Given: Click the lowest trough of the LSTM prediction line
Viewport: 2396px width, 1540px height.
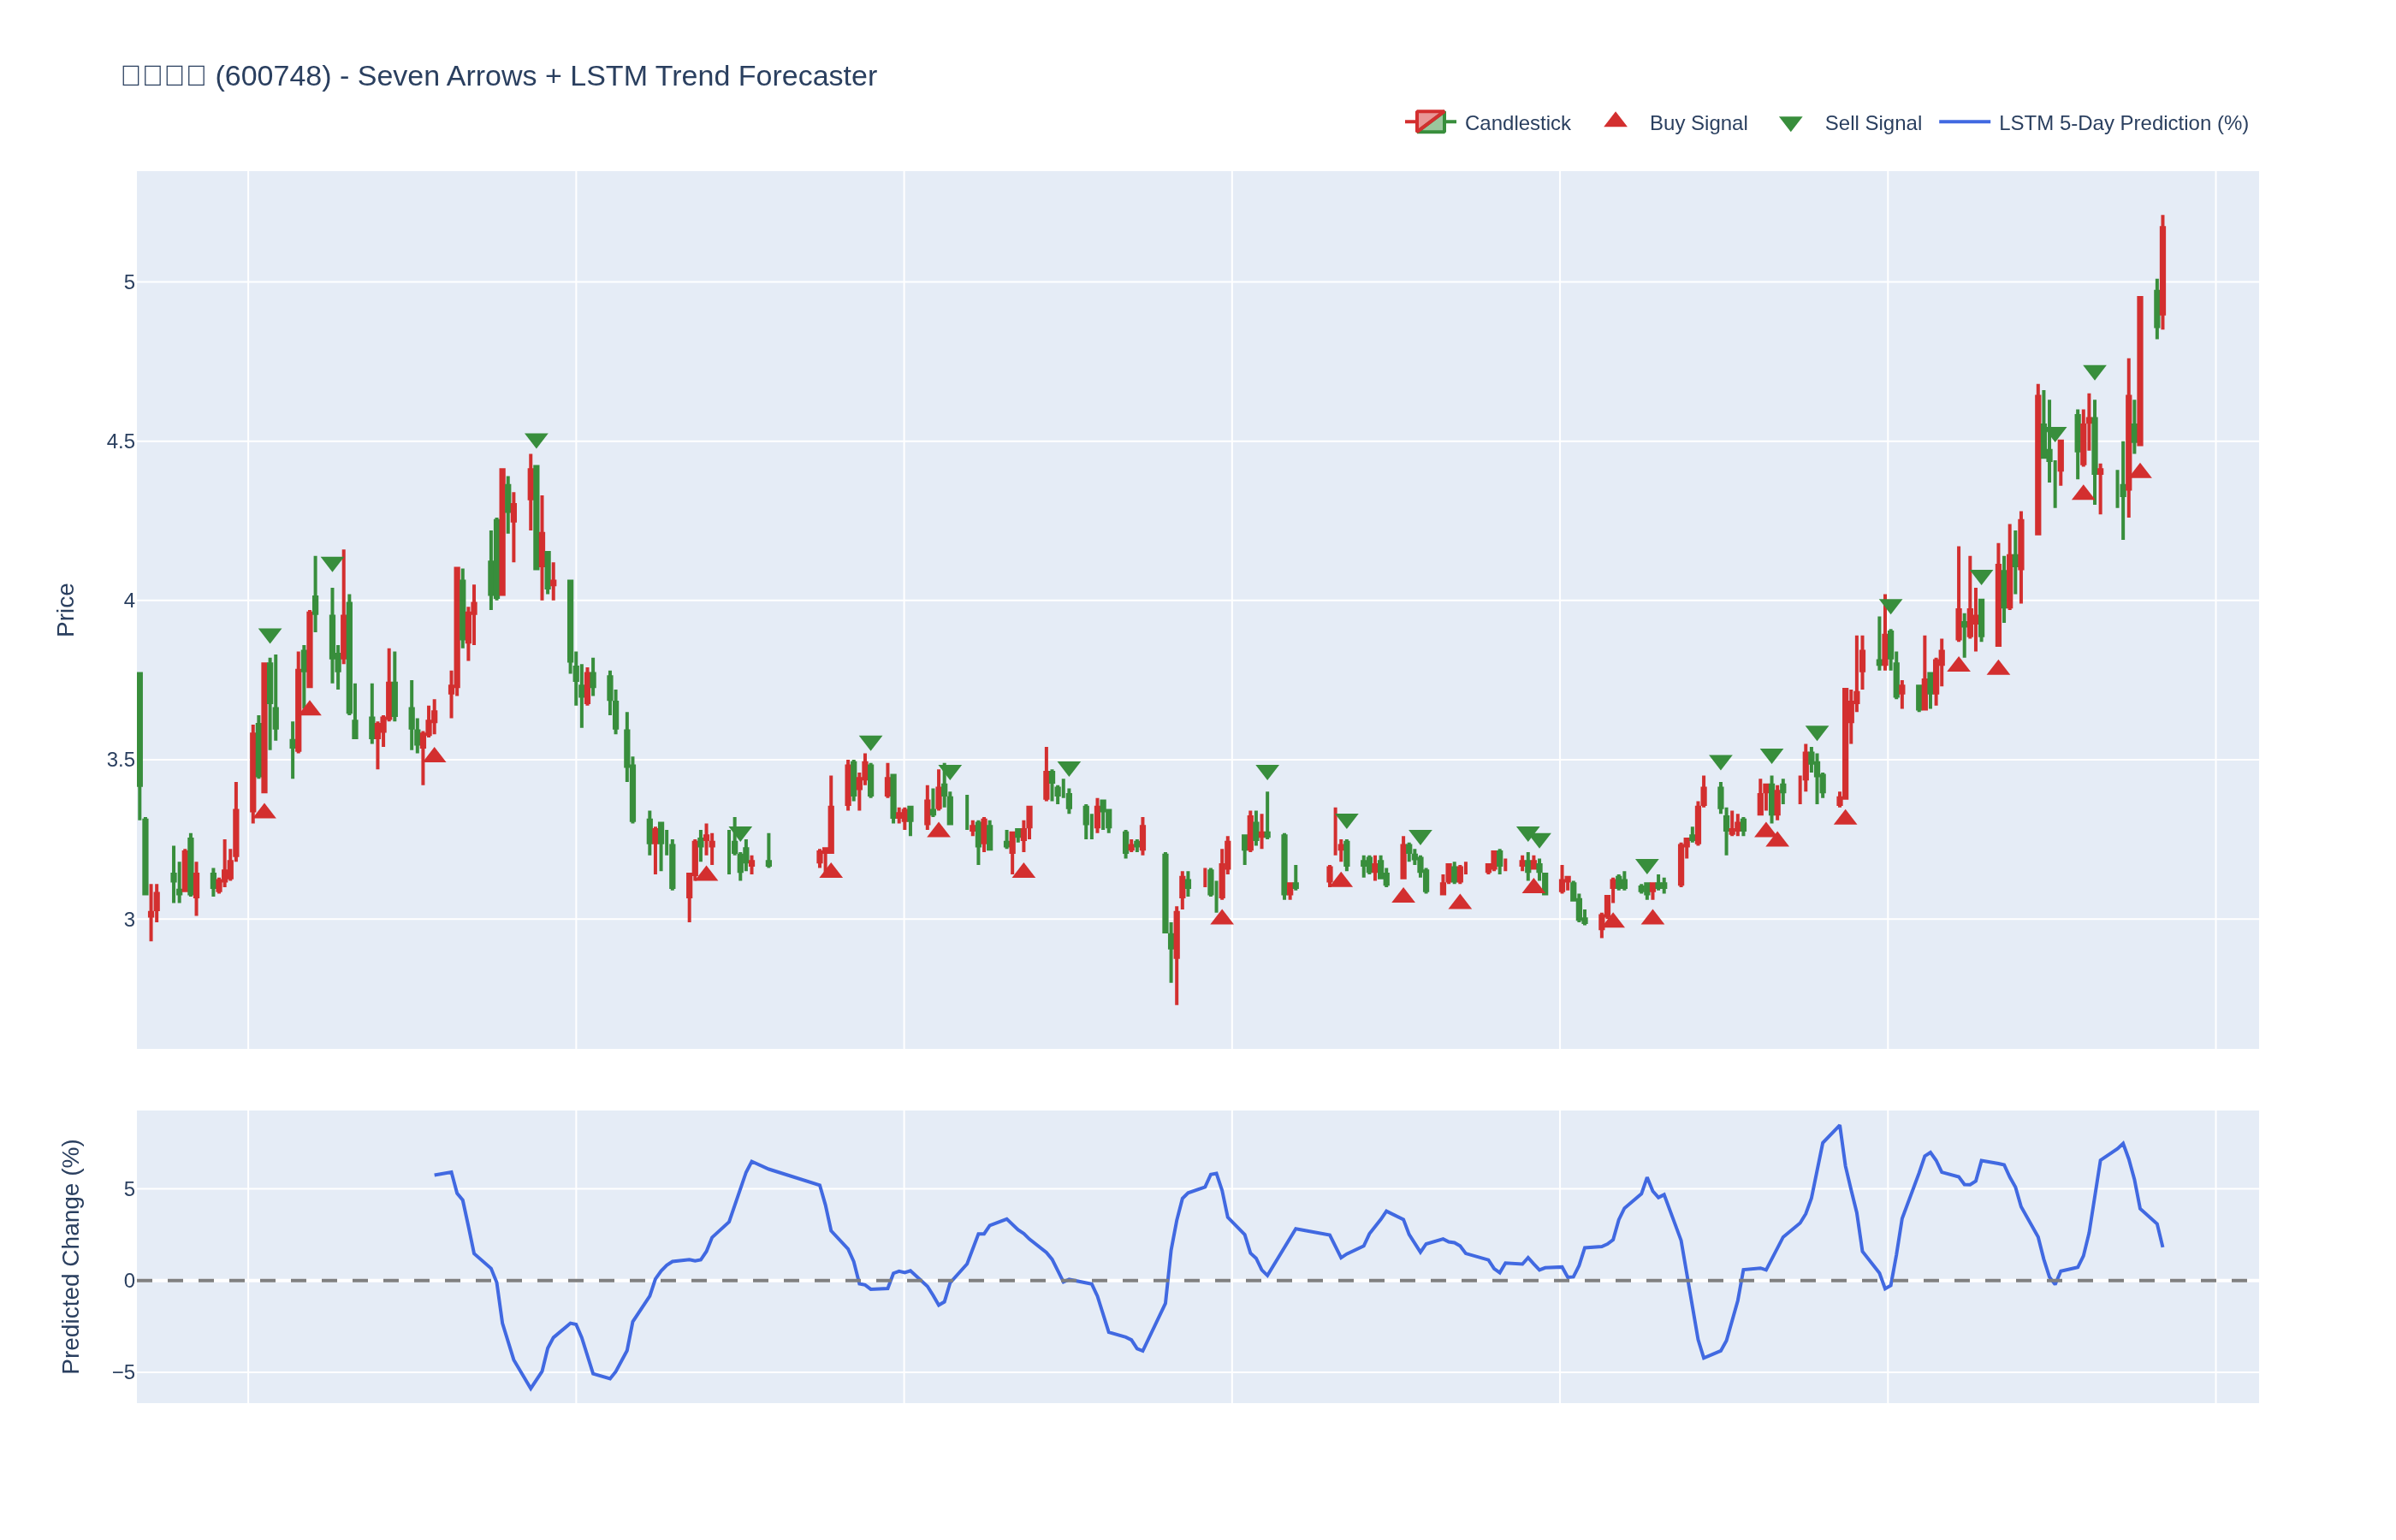Looking at the screenshot, I should (531, 1388).
